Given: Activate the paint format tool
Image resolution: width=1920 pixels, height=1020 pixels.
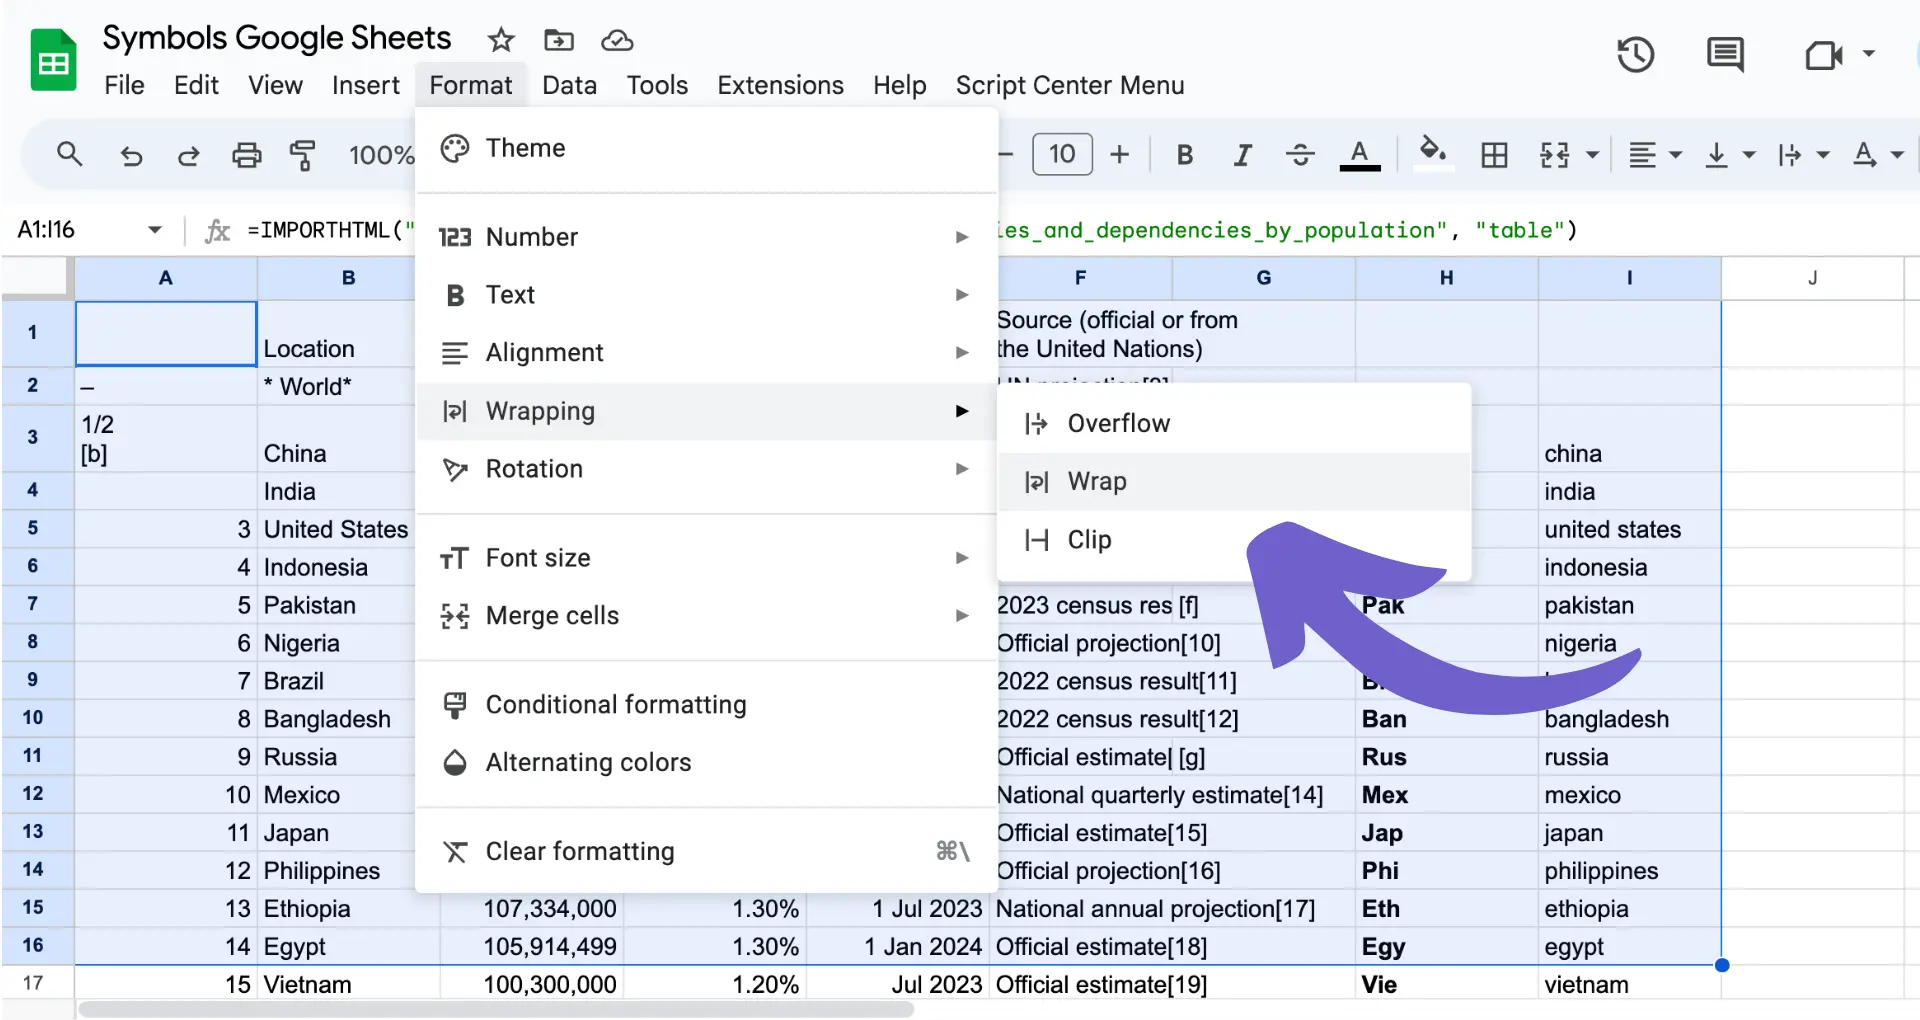Looking at the screenshot, I should (x=302, y=155).
